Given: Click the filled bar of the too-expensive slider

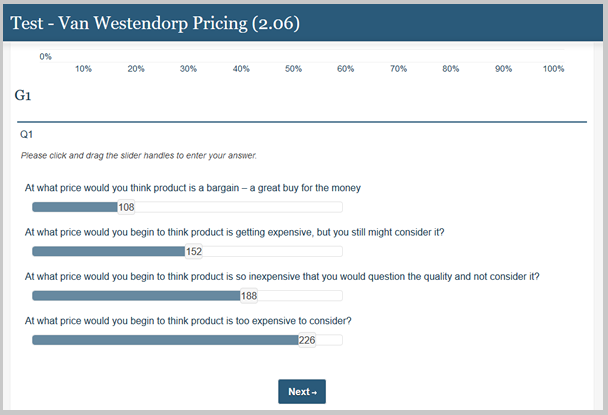Looking at the screenshot, I should click(x=165, y=340).
